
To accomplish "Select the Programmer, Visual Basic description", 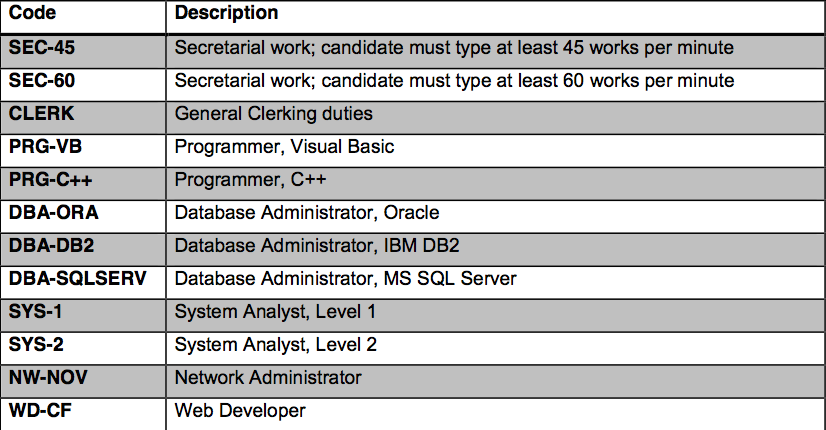I will click(284, 147).
